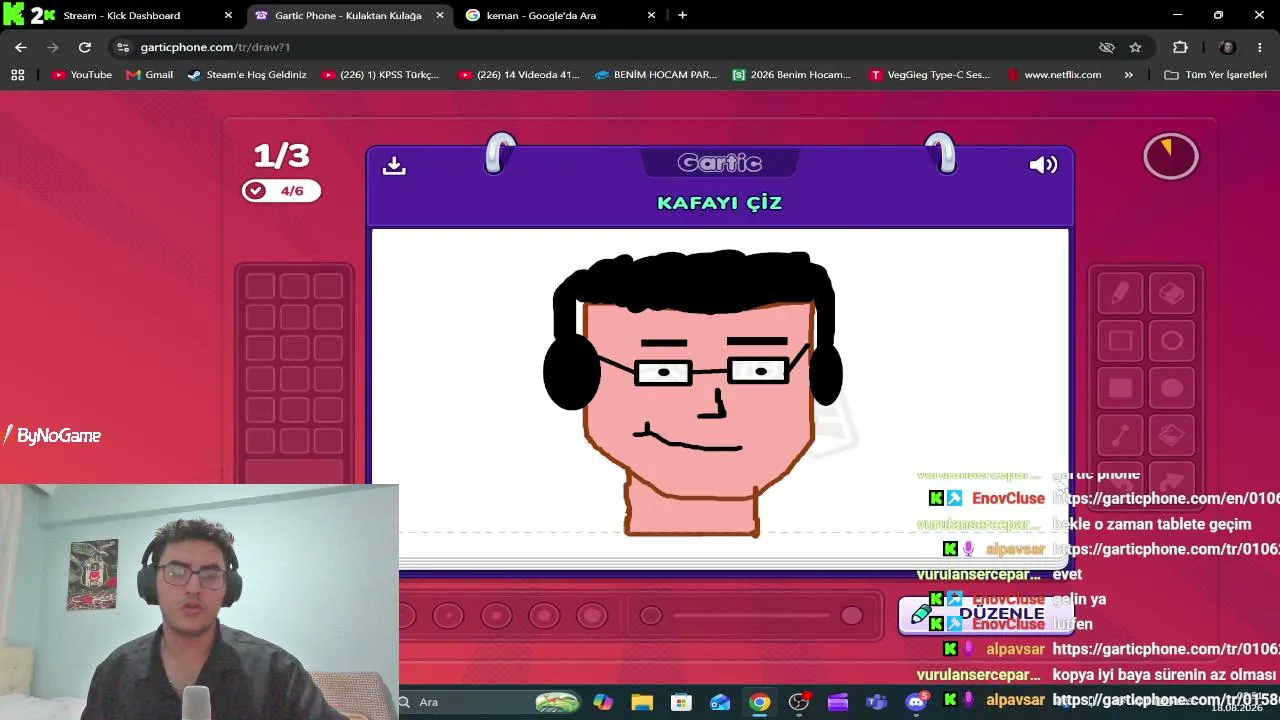Open the 2026 Benim Hocam bookmark
This screenshot has width=1280, height=720.
792,75
